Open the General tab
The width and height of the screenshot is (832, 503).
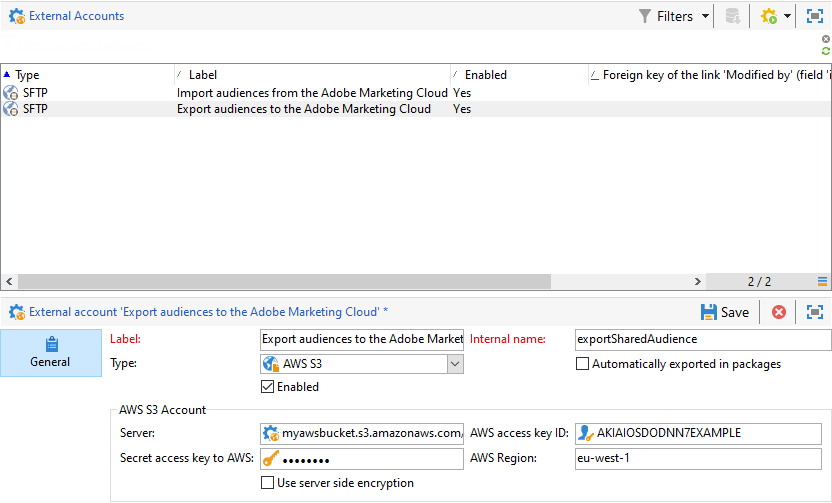[x=50, y=352]
